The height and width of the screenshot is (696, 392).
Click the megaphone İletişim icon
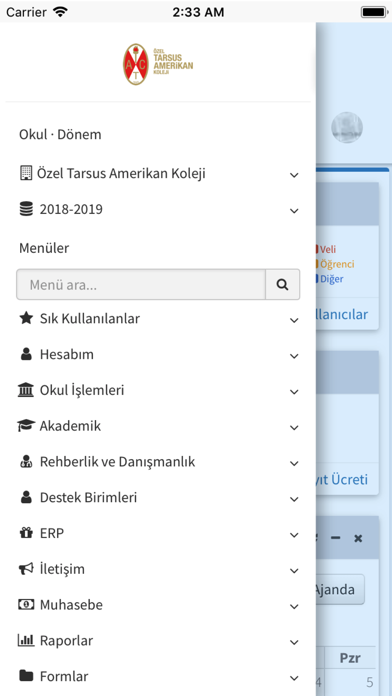point(26,569)
